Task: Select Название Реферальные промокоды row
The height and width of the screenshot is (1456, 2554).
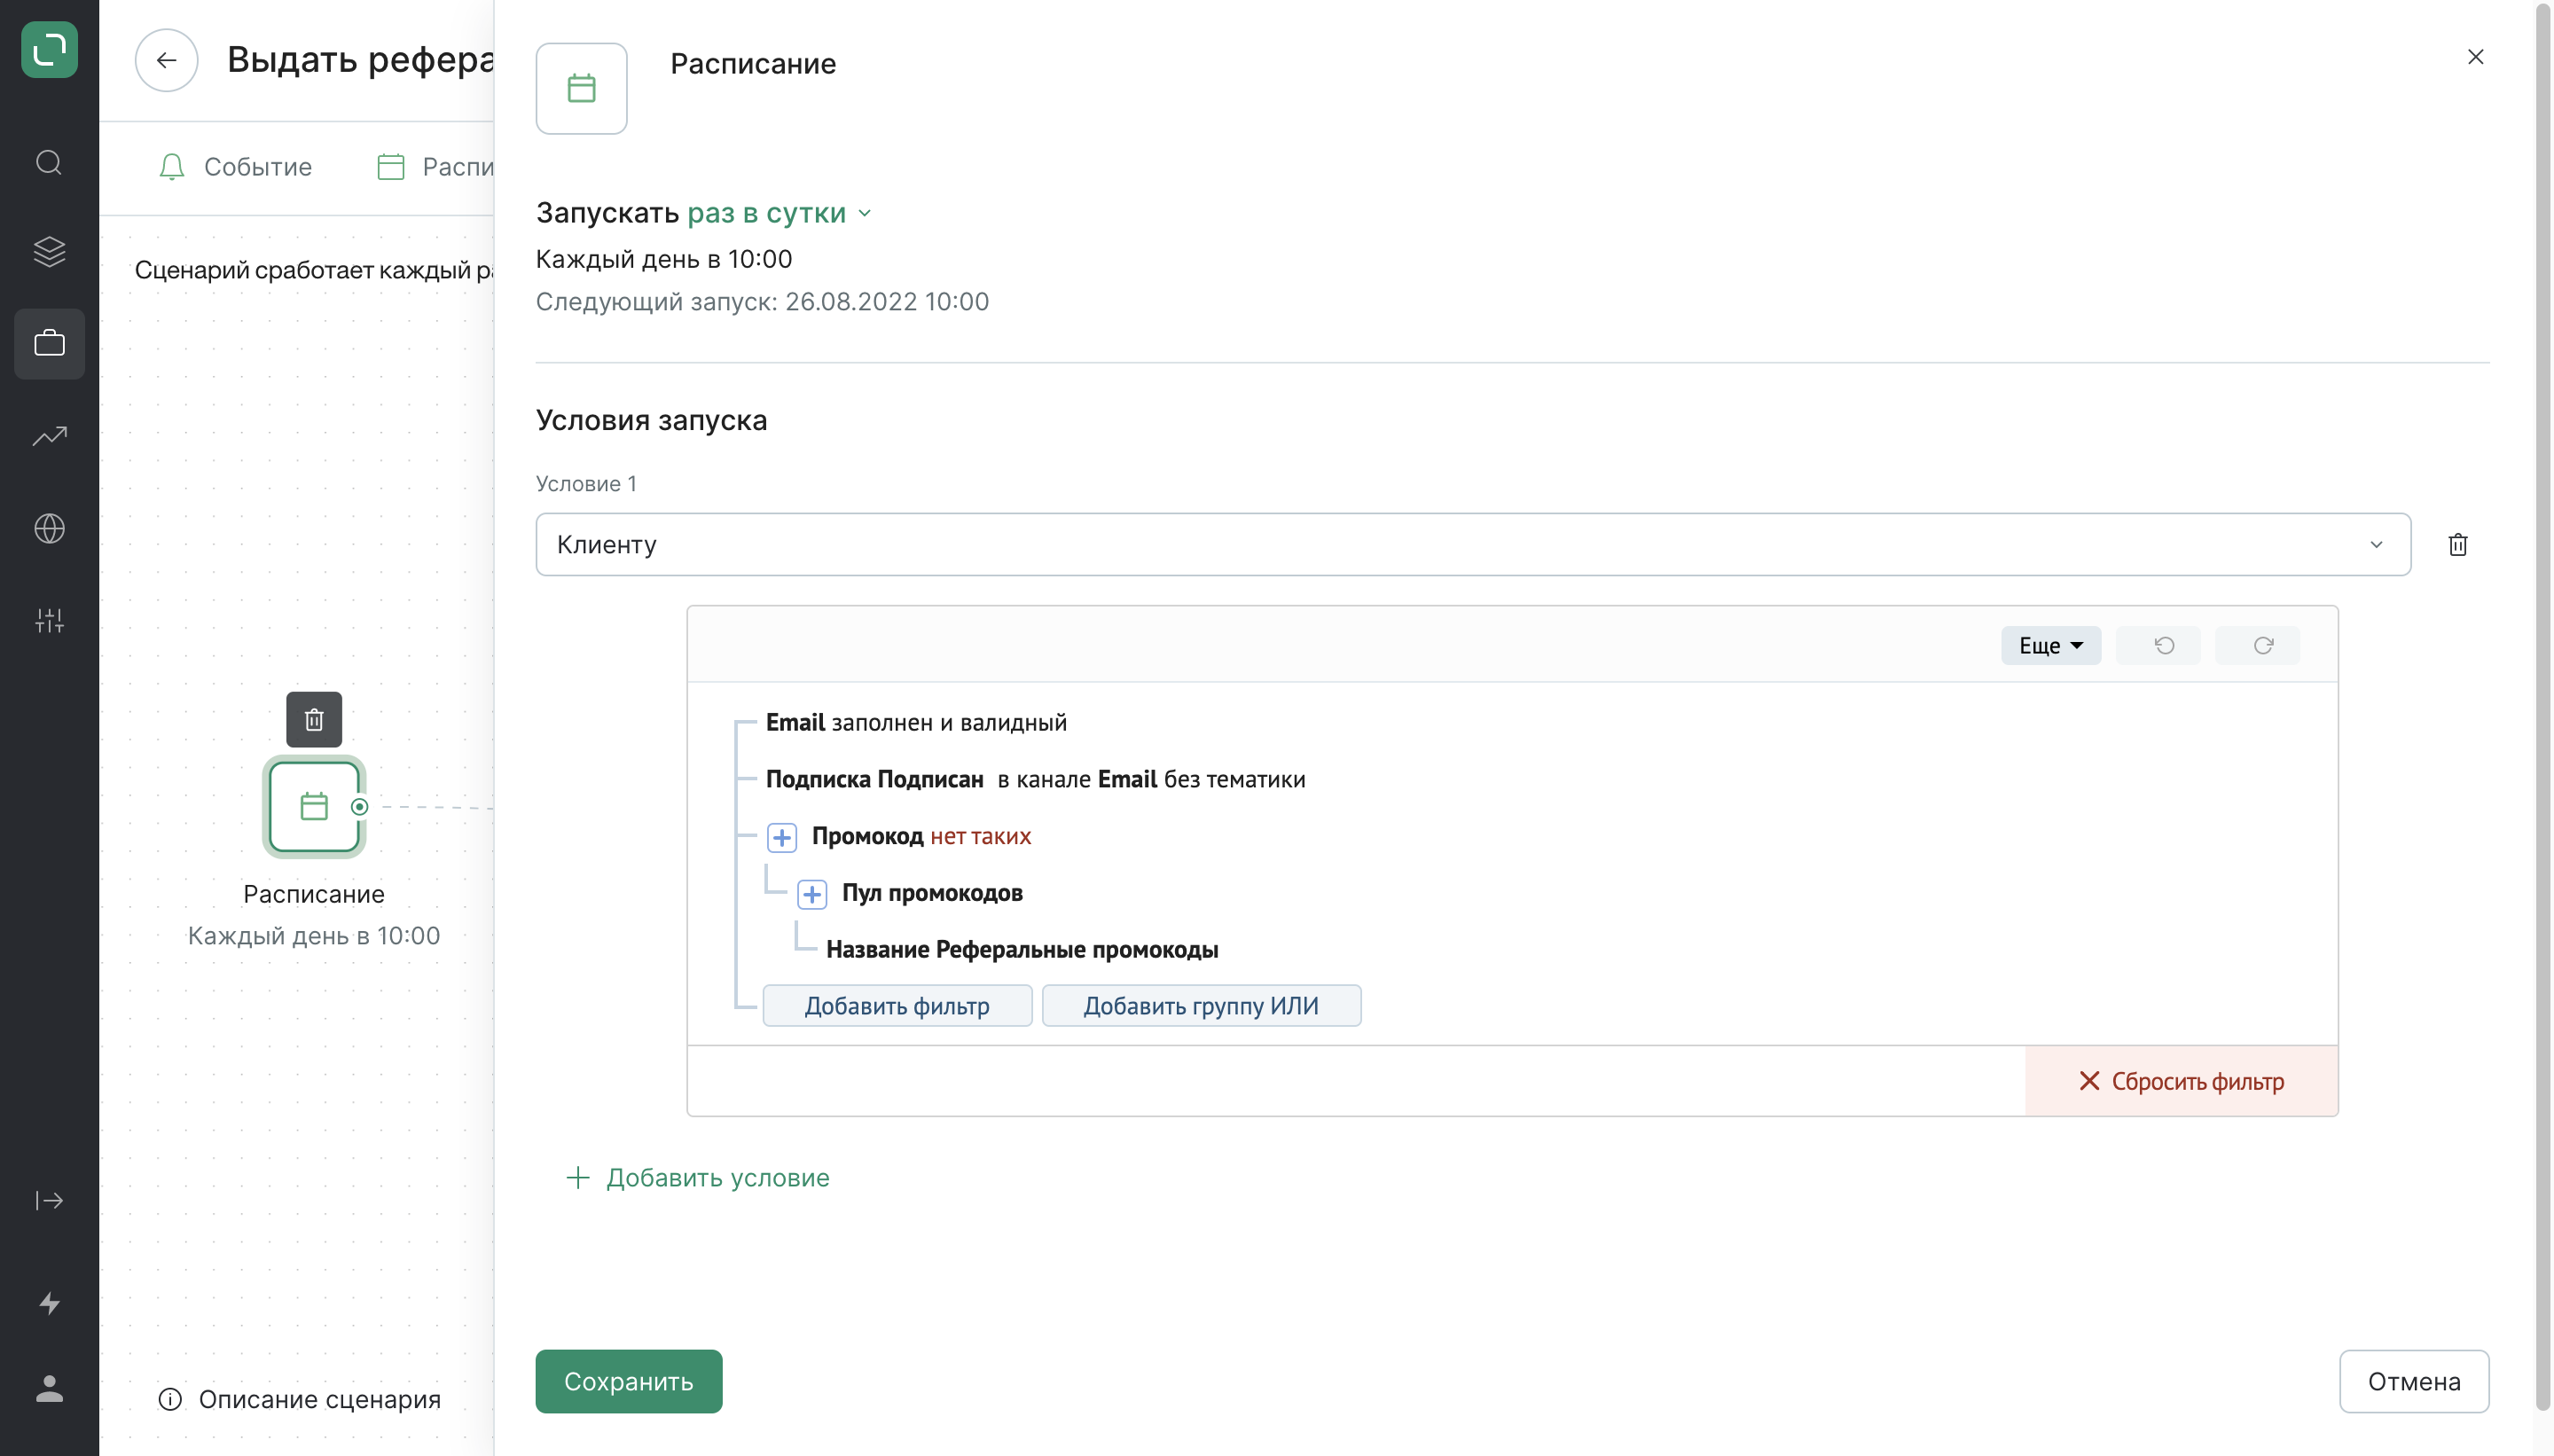Action: click(1022, 949)
